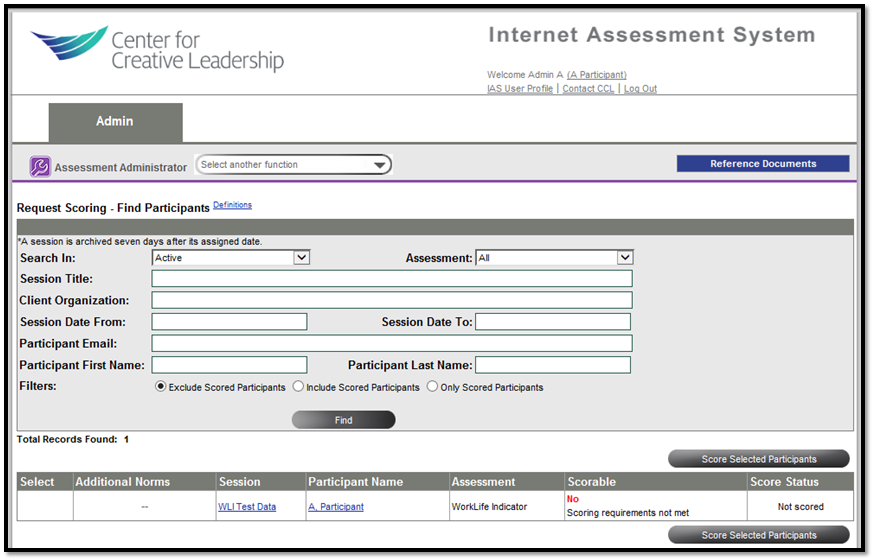Click into the Session Title field
Viewport: 872px width, 560px height.
tap(392, 279)
